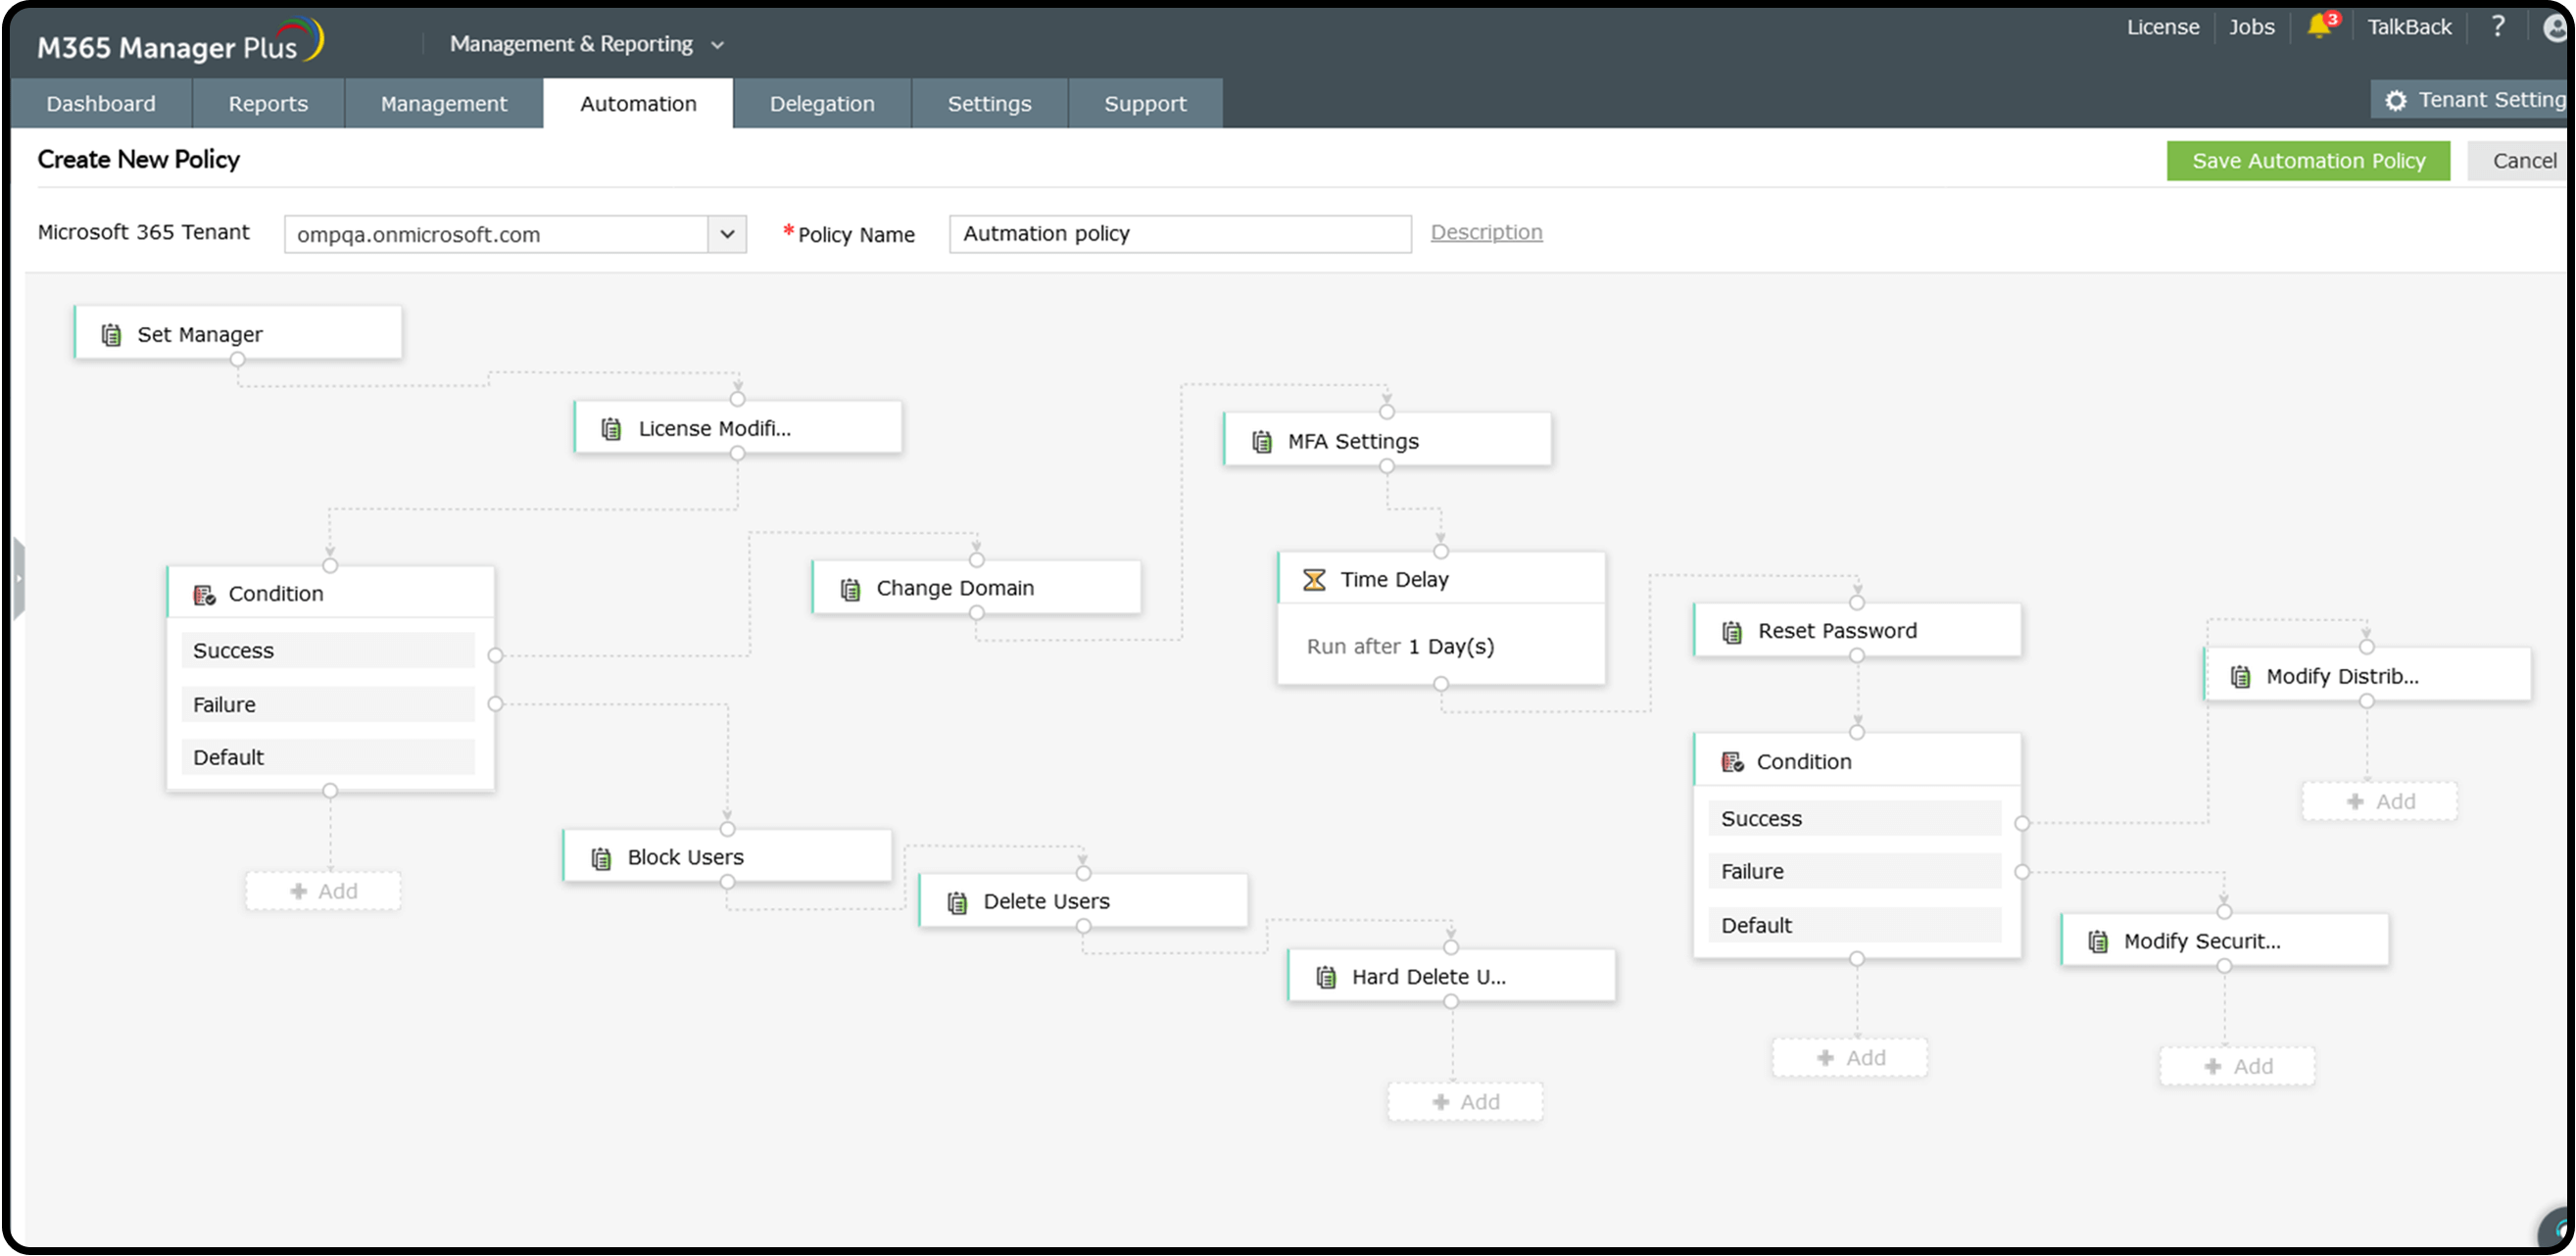Viewport: 2576px width, 1256px height.
Task: Expand the Microsoft 365 Tenant dropdown
Action: 727,234
